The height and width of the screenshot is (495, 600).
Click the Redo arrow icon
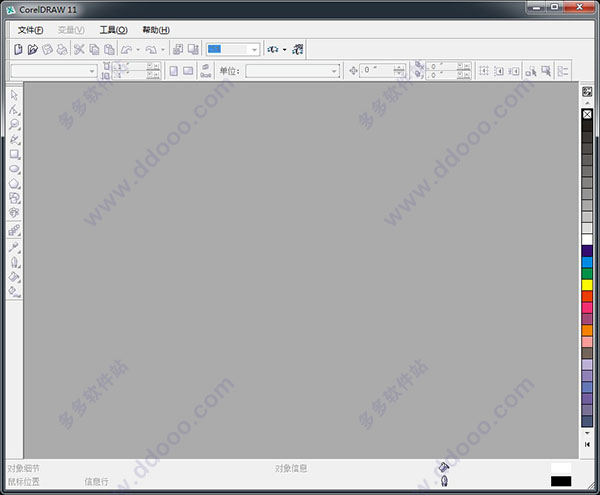tap(152, 49)
